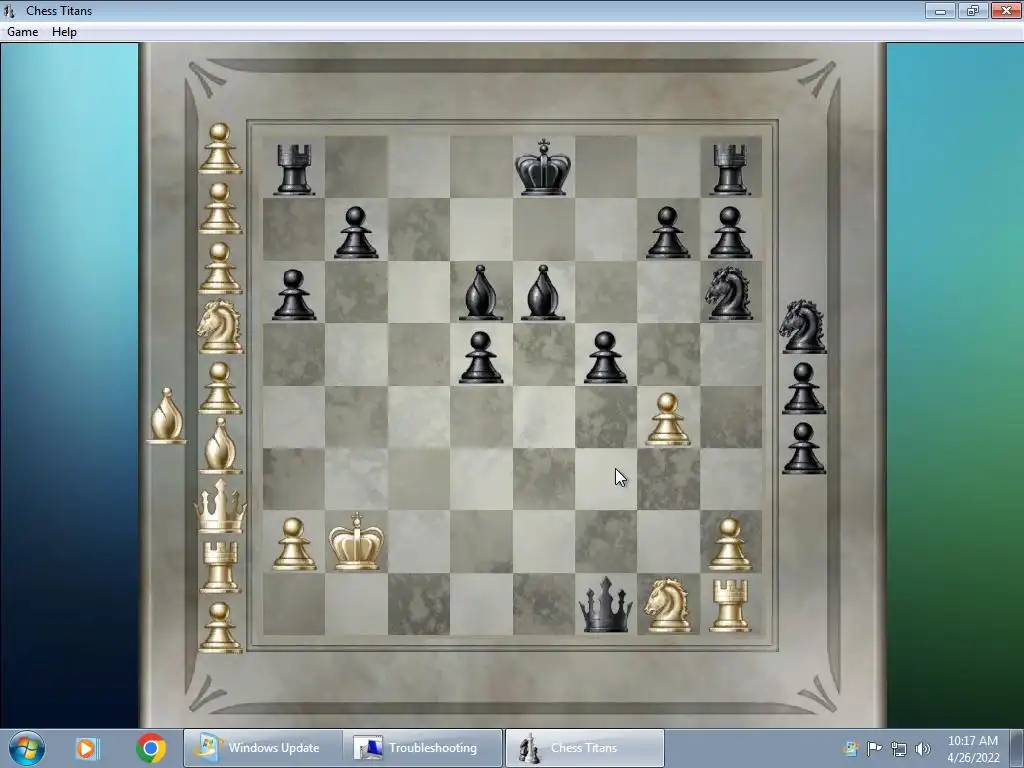
Task: Restore down the Chess Titans window
Action: tap(972, 10)
